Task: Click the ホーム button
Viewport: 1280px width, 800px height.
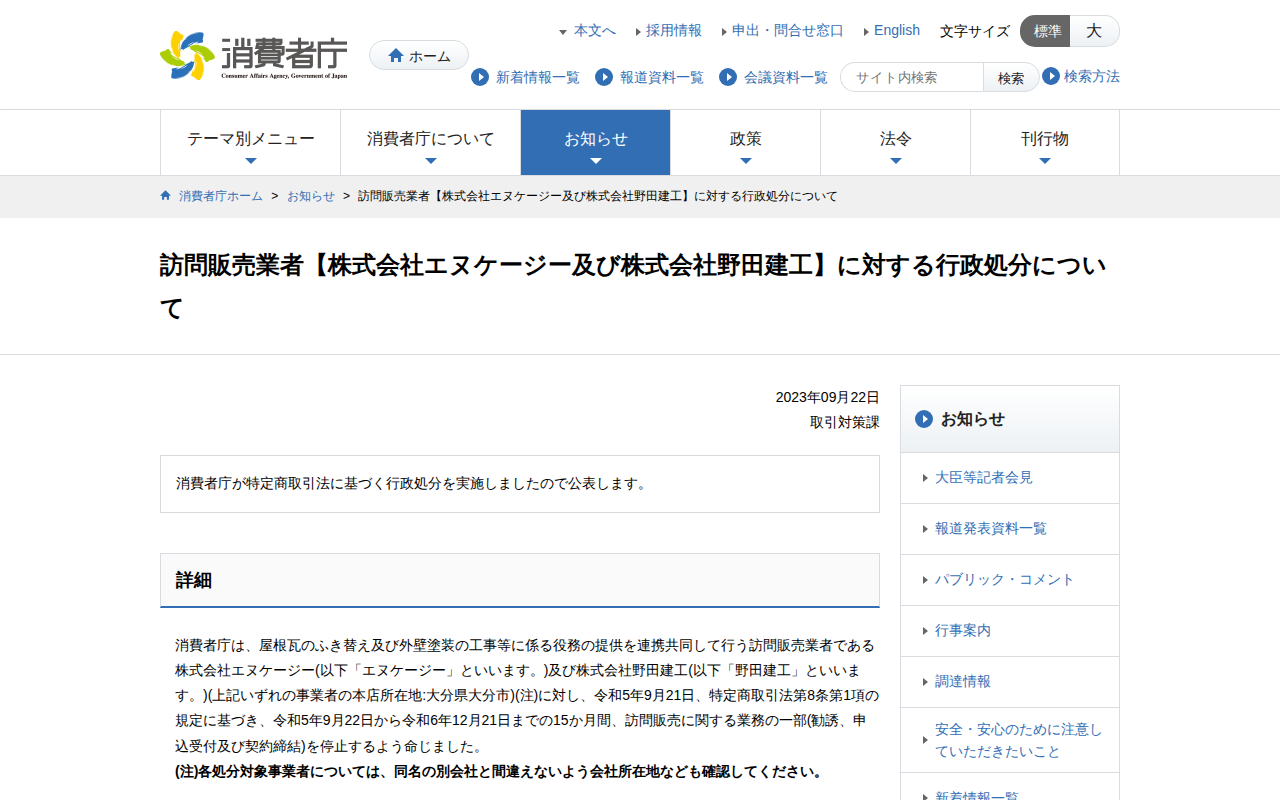Action: pyautogui.click(x=419, y=56)
